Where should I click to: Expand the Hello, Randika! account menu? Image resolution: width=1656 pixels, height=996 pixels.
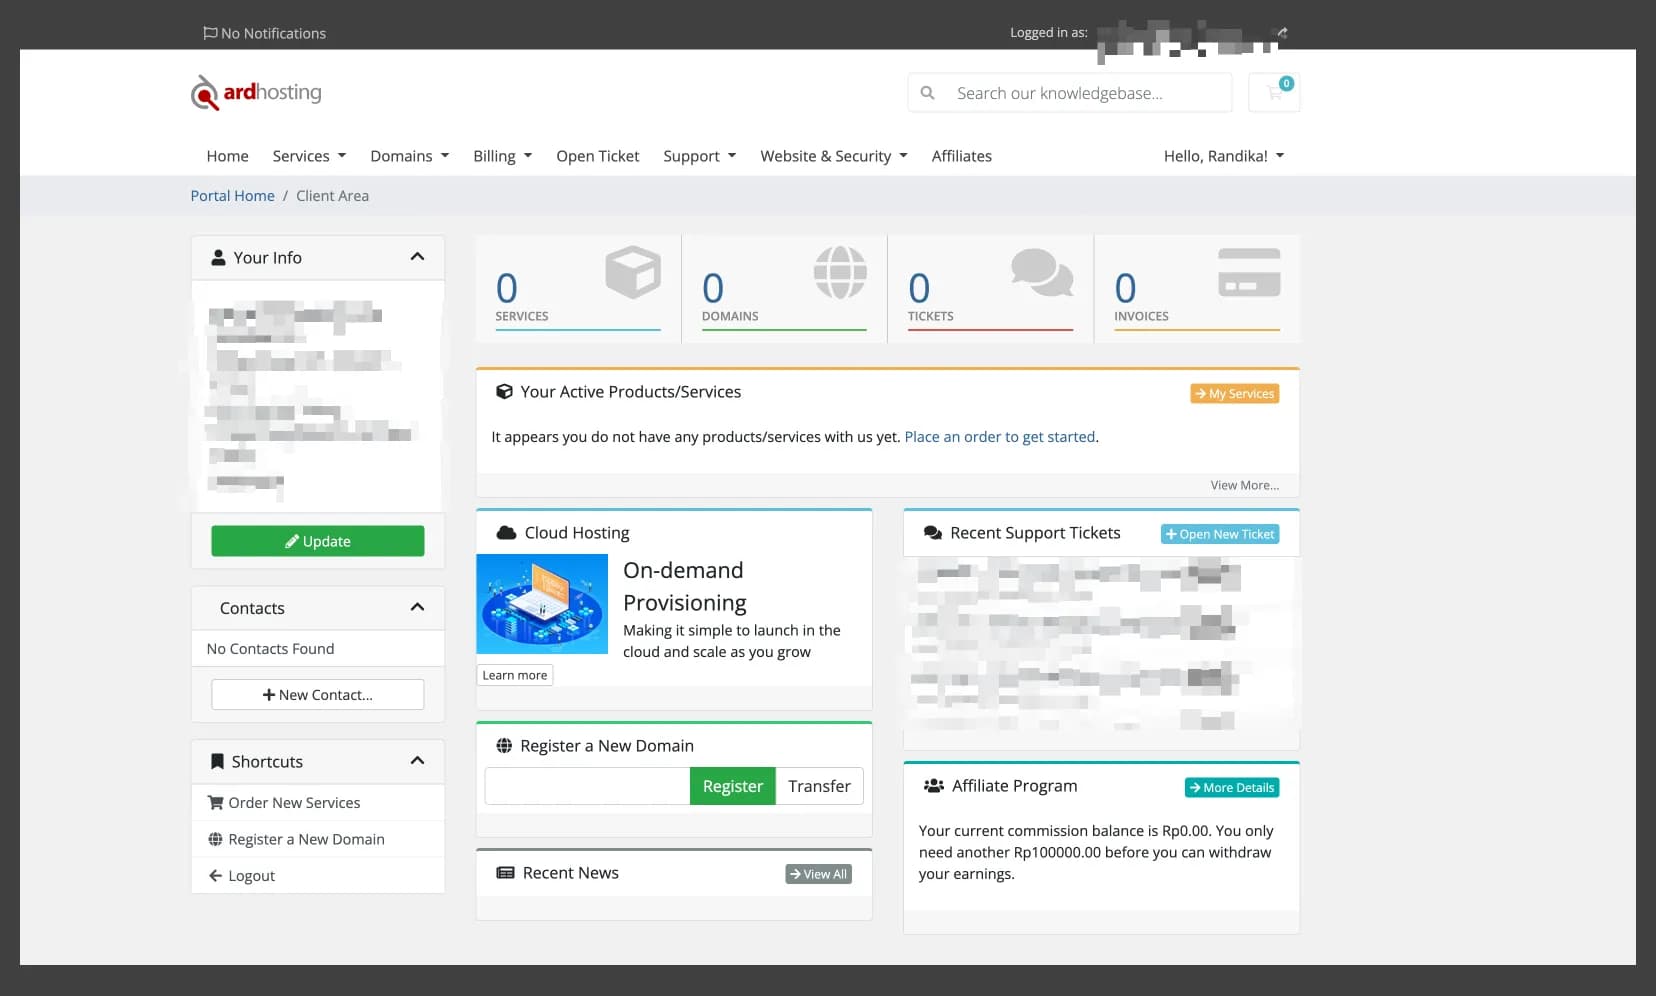click(1223, 156)
